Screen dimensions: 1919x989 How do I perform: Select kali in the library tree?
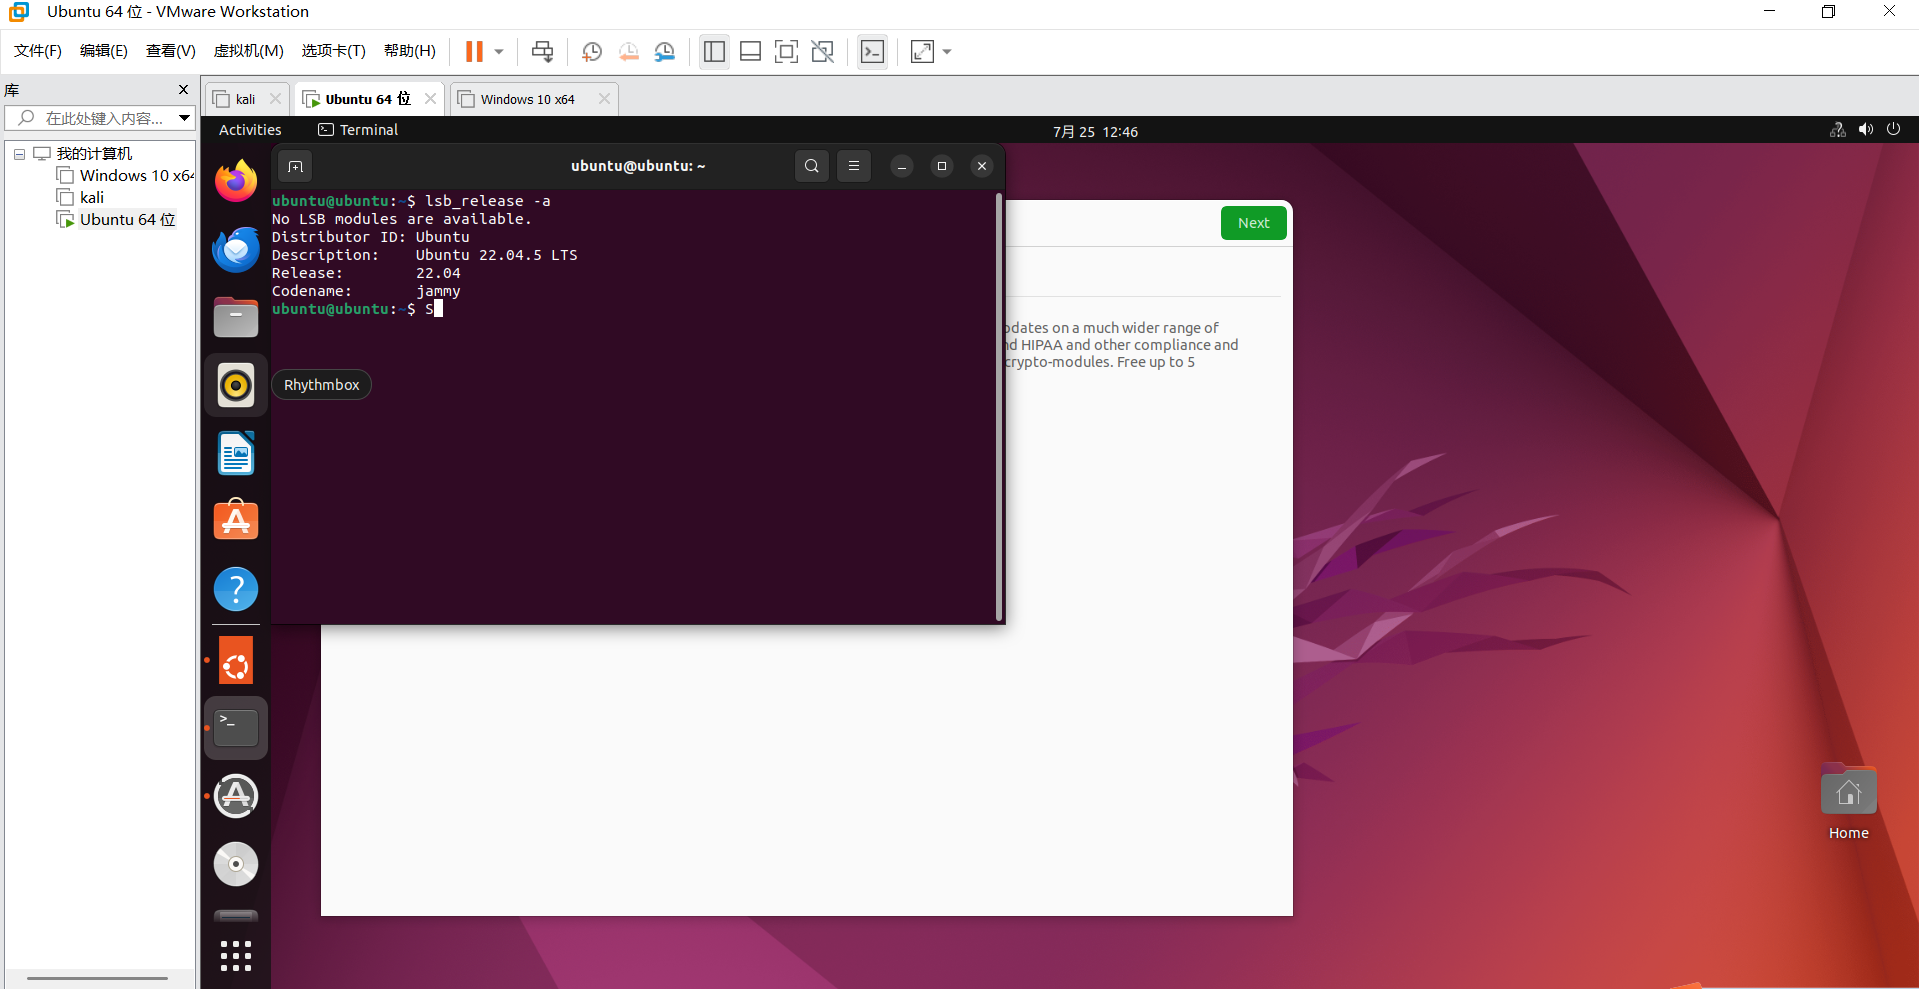[x=81, y=198]
